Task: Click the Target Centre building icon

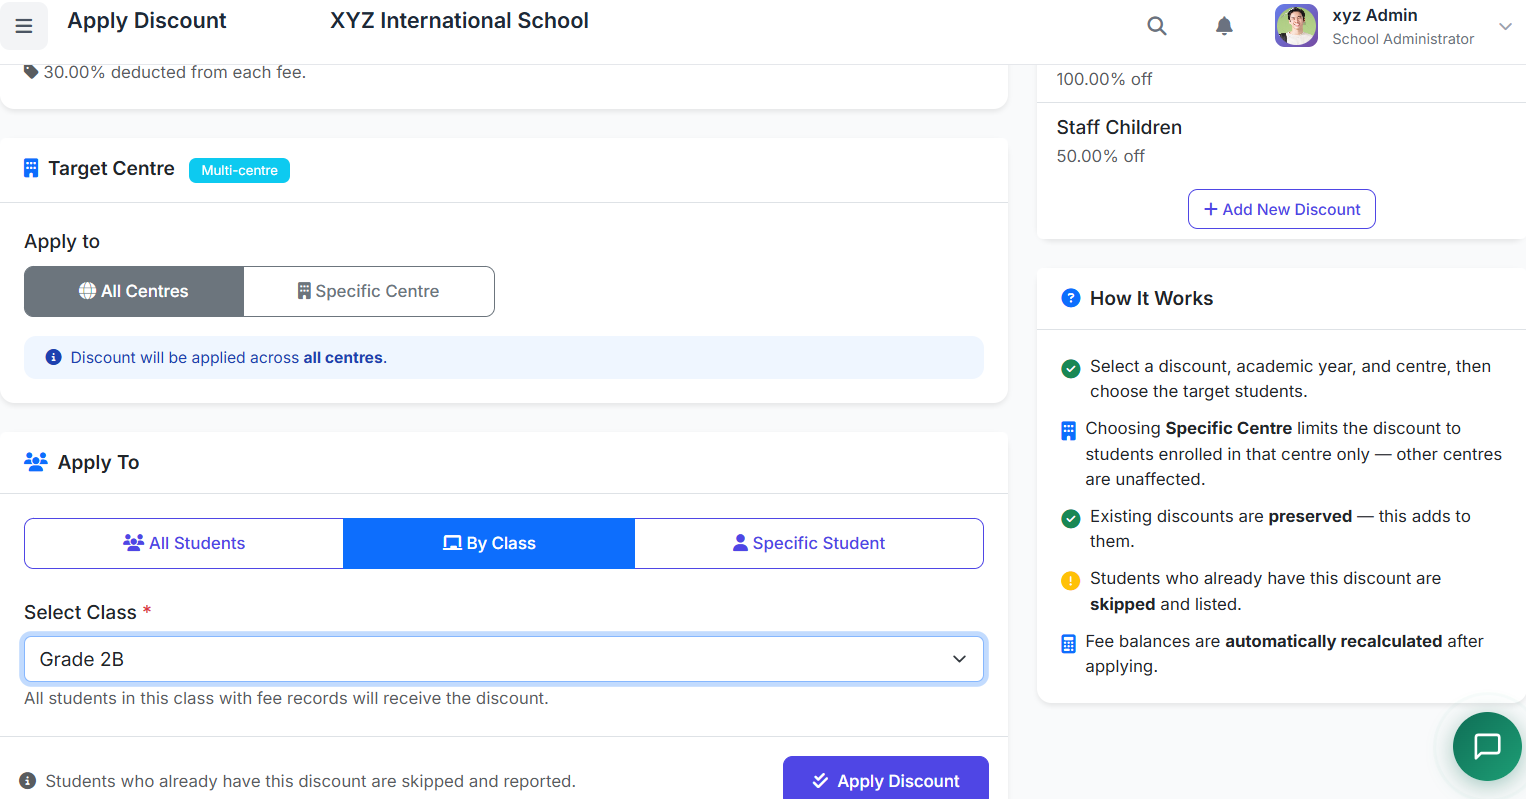Action: pyautogui.click(x=31, y=168)
